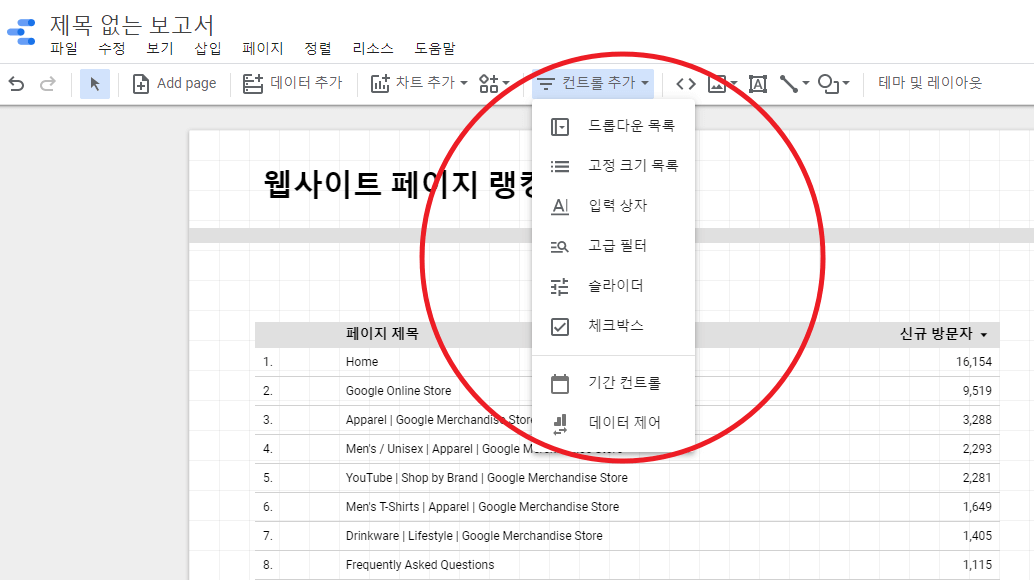Expand the 차트 추가 dropdown arrow
The width and height of the screenshot is (1034, 580).
click(464, 84)
